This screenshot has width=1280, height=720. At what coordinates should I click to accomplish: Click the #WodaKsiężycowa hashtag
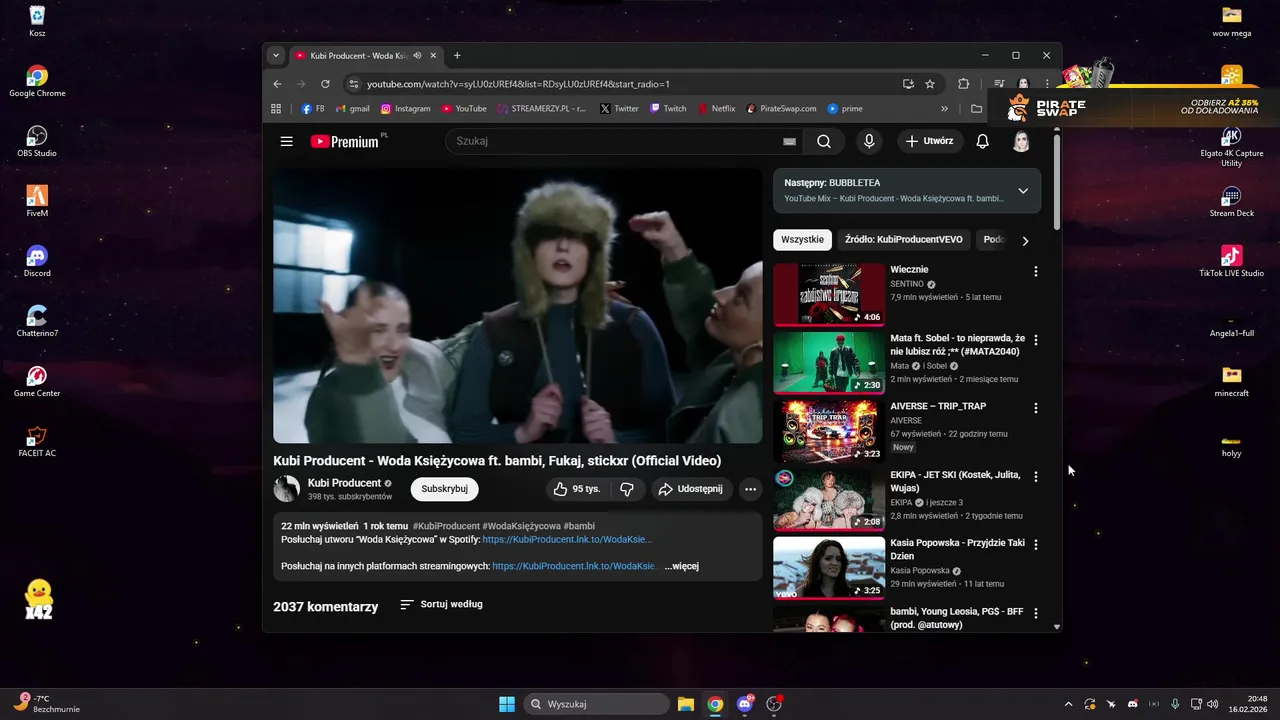click(521, 526)
